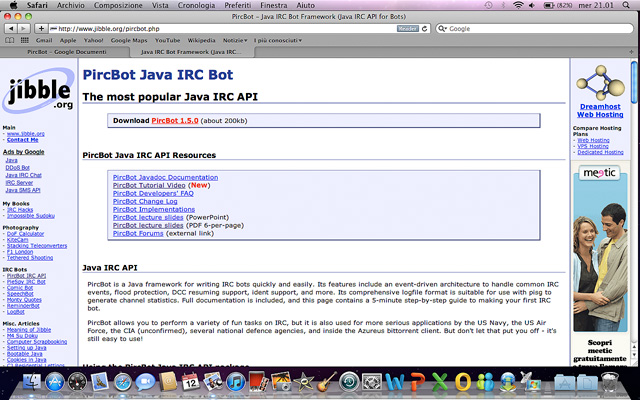This screenshot has height=400, width=640.
Task: Open the Google Maps bookmark
Action: click(129, 40)
